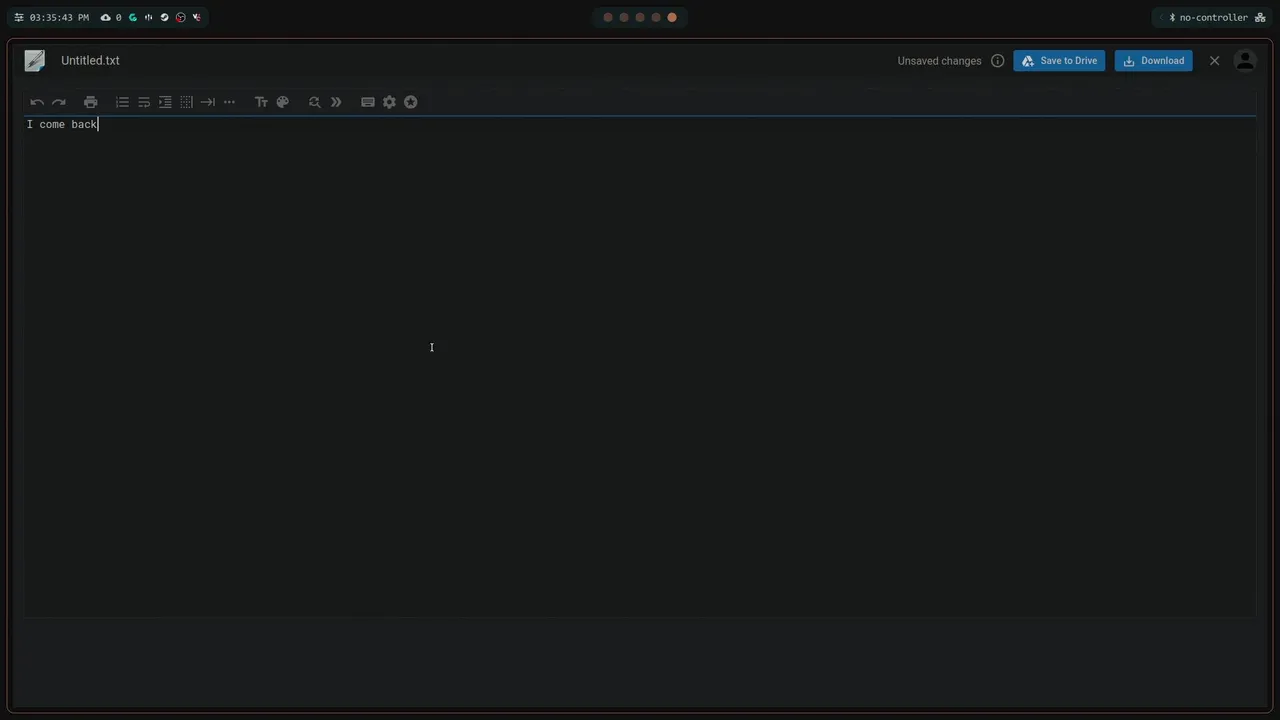Open the Steam tray icon
1280x720 pixels.
(x=165, y=17)
